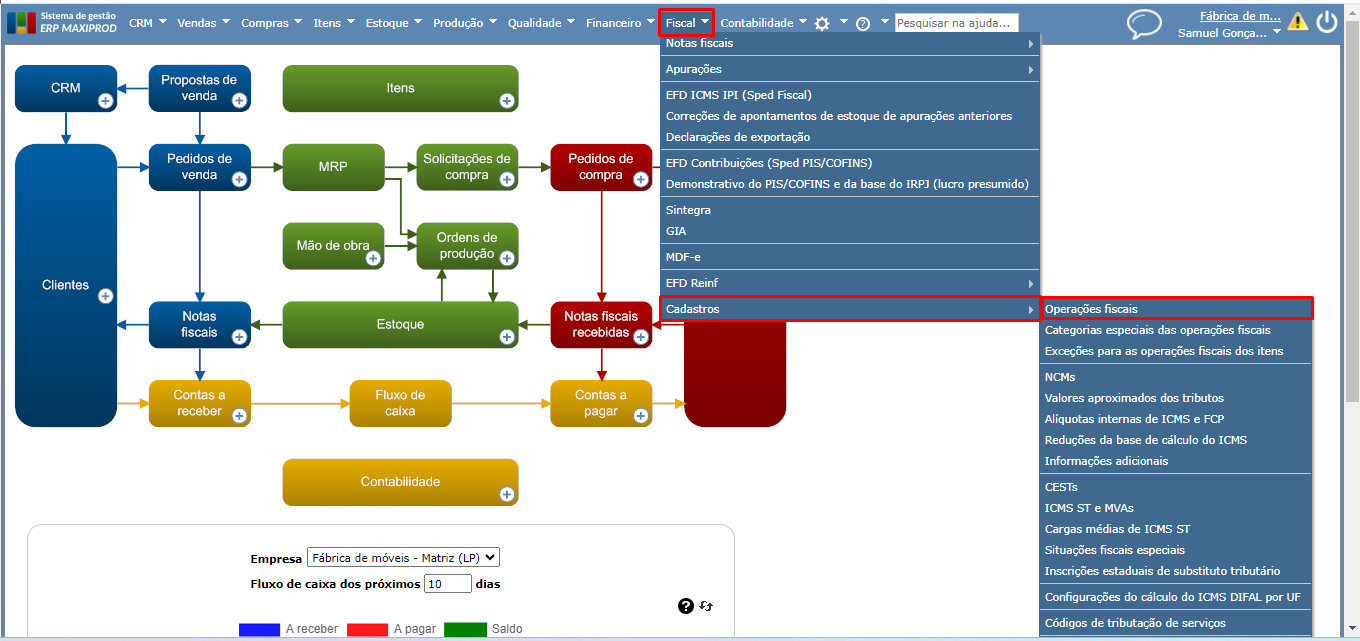
Task: Click plus icon on Itens block
Action: click(507, 101)
